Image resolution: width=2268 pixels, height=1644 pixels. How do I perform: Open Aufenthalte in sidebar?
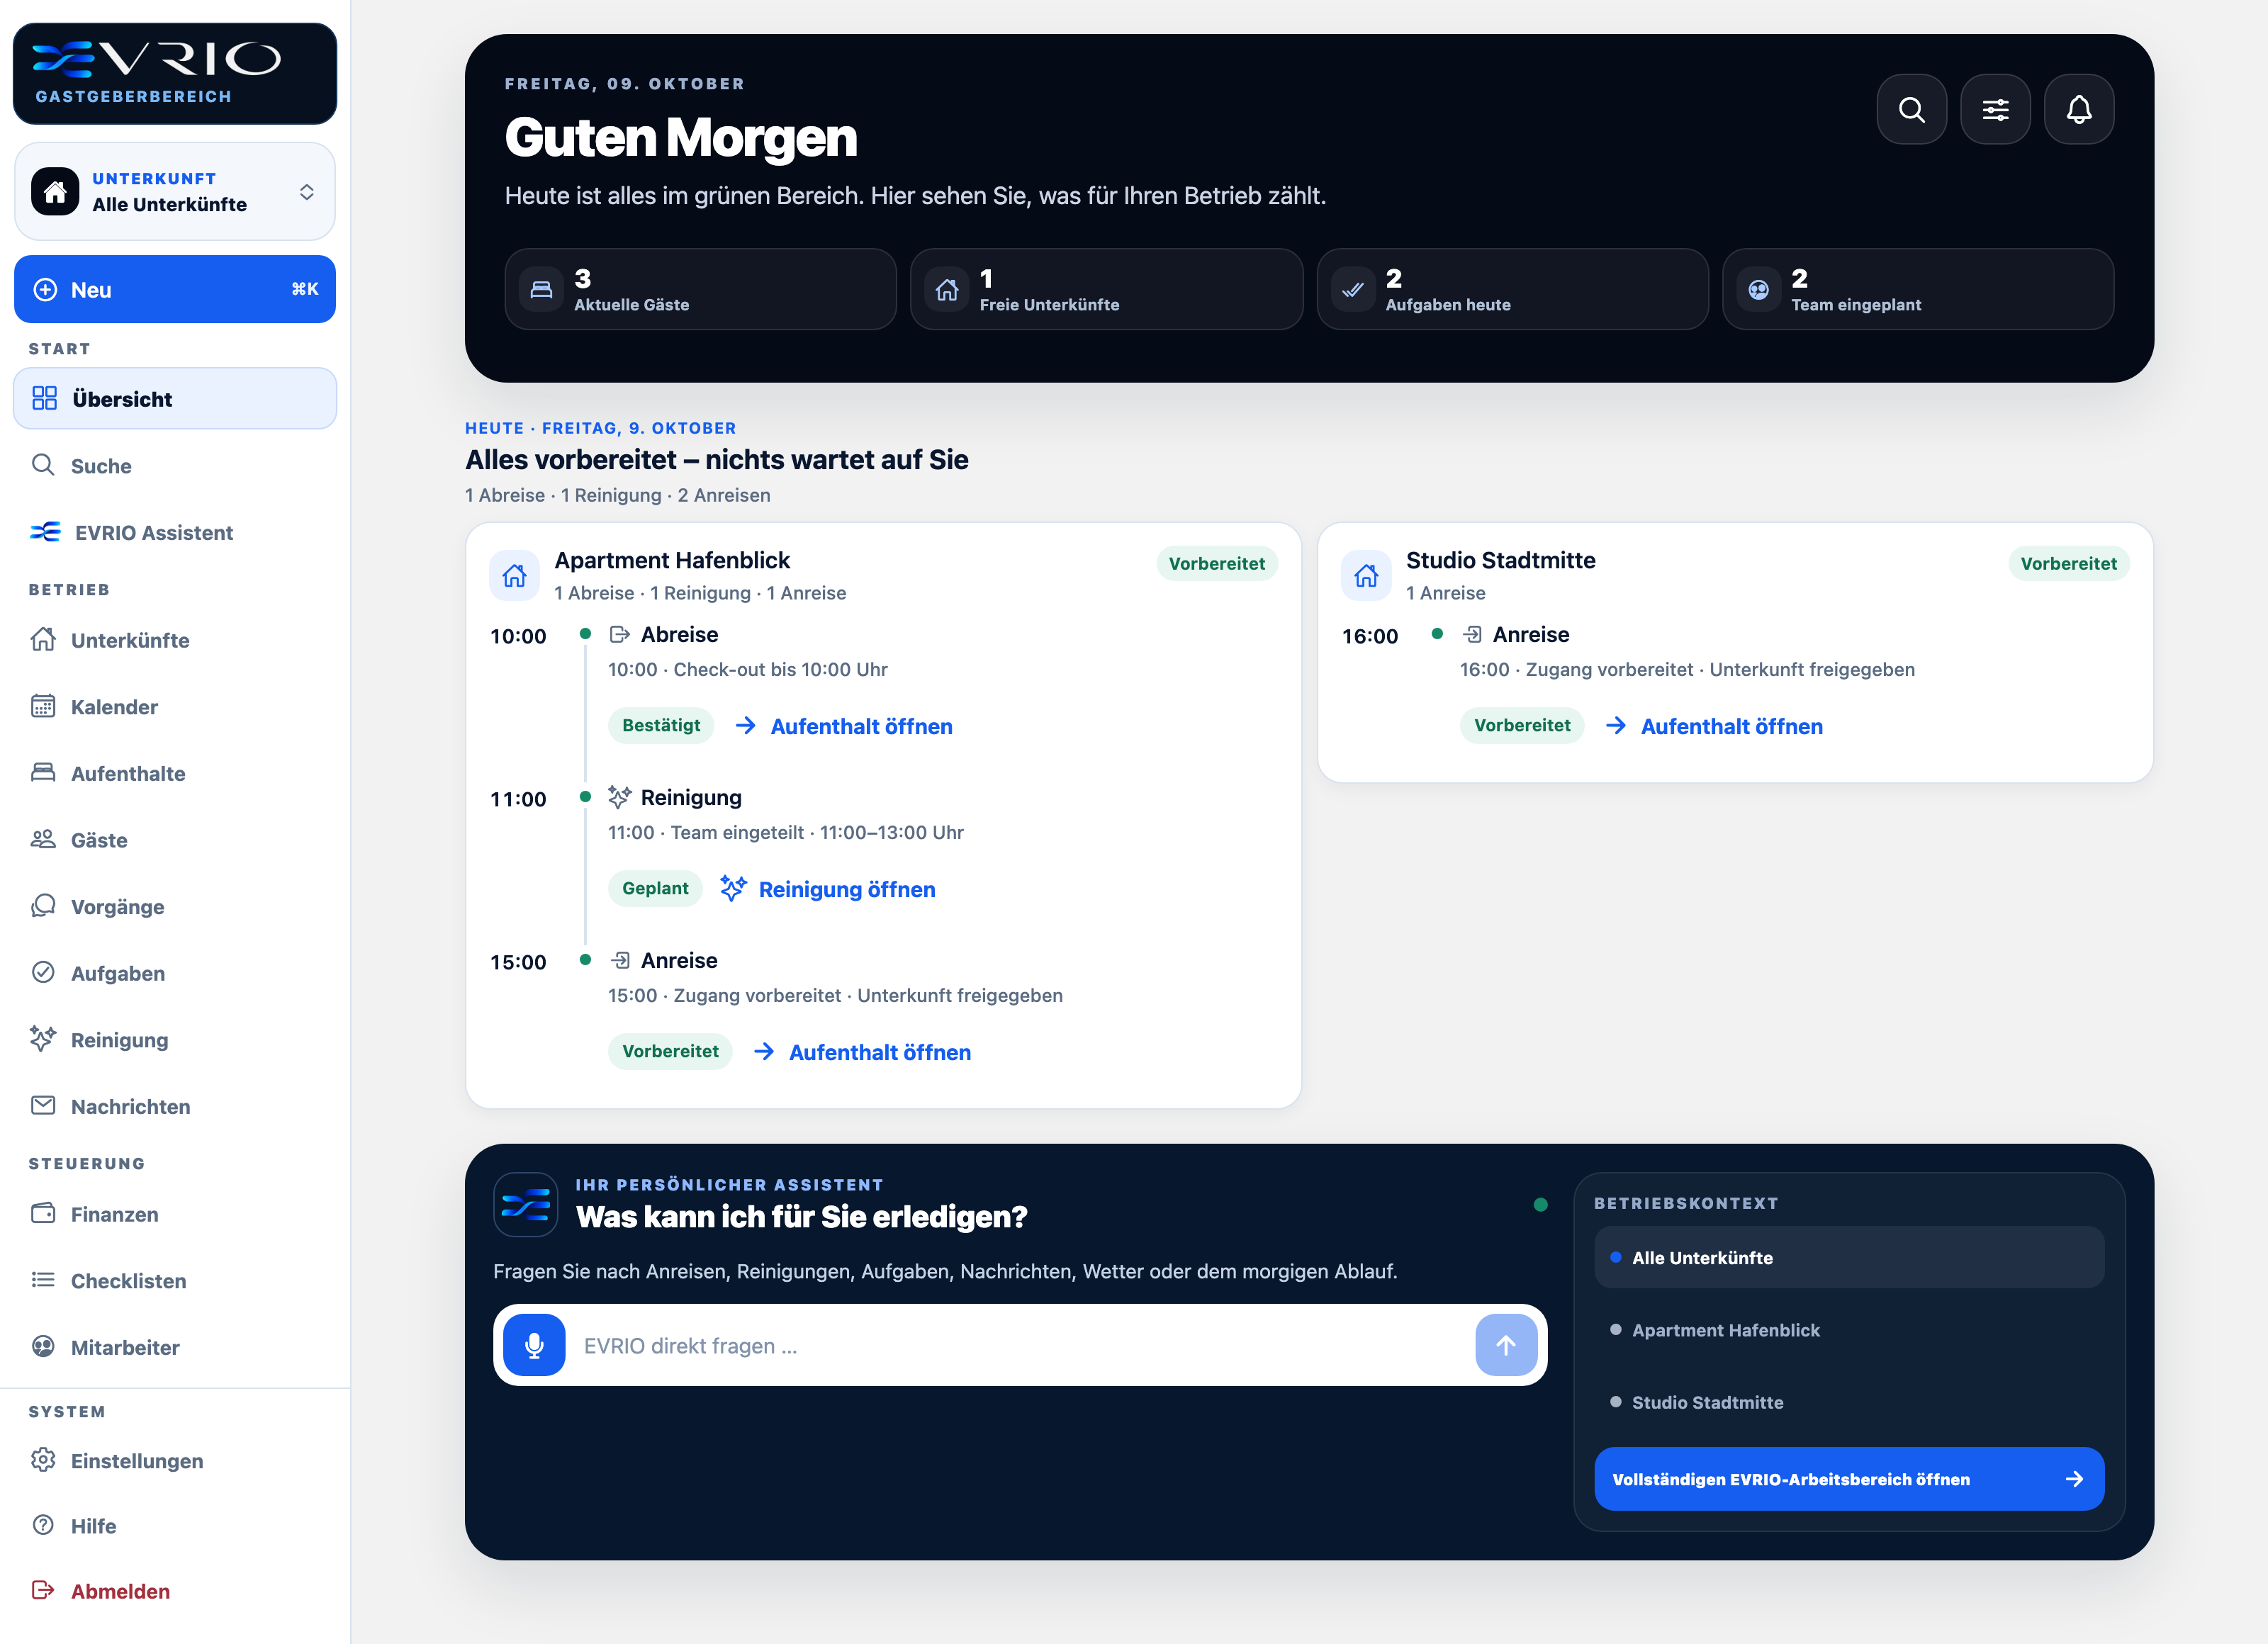pyautogui.click(x=175, y=773)
